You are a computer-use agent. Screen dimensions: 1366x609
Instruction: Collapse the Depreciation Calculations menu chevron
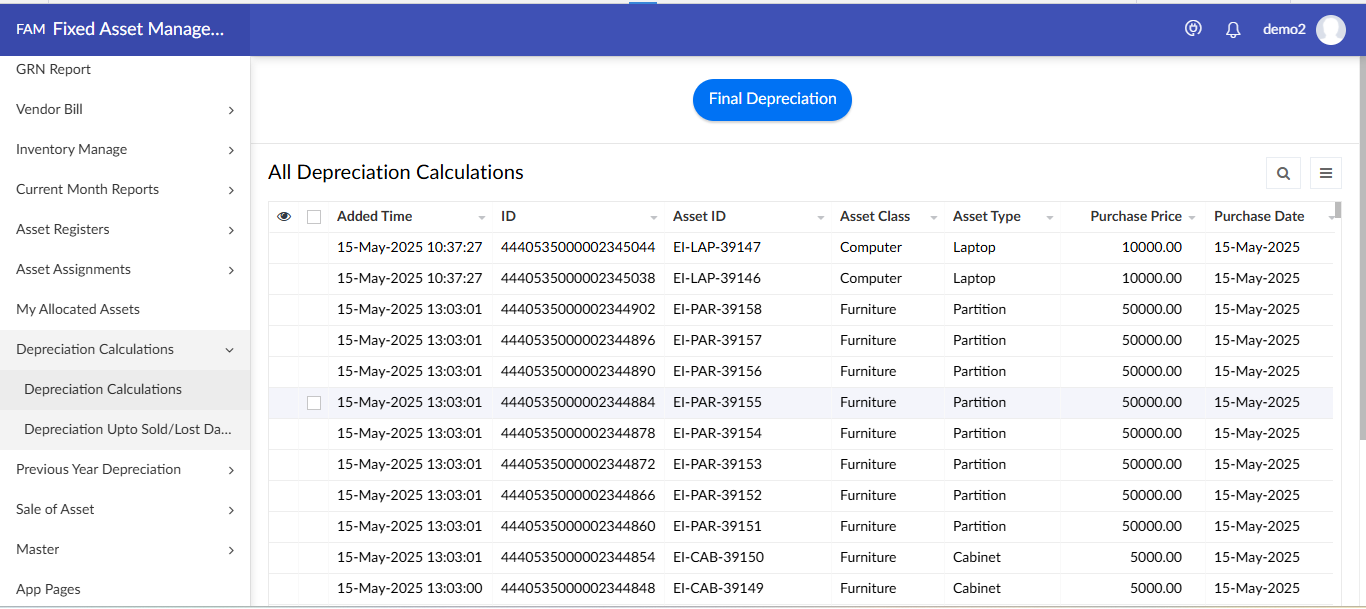click(x=230, y=350)
